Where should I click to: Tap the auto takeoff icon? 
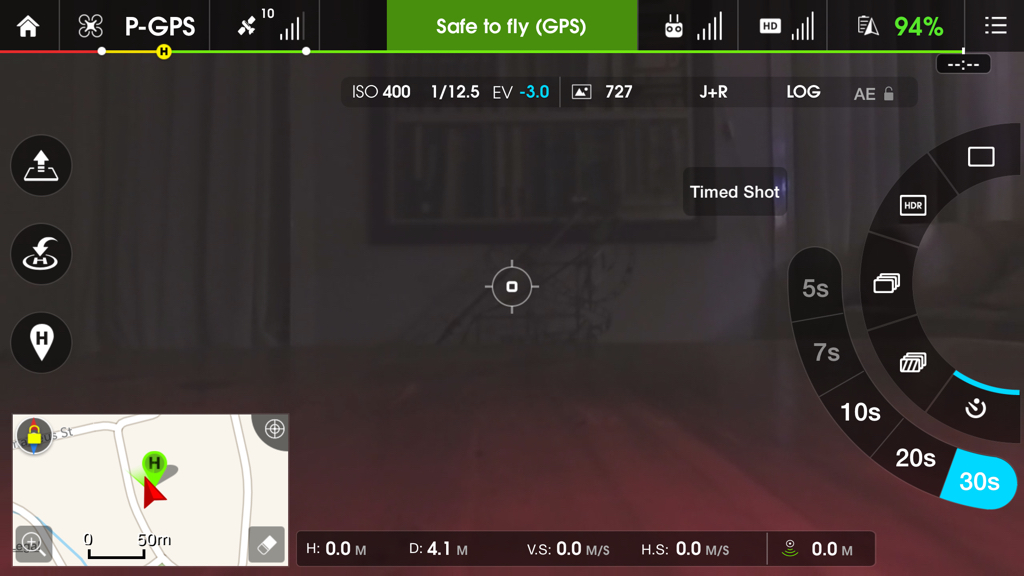[41, 165]
